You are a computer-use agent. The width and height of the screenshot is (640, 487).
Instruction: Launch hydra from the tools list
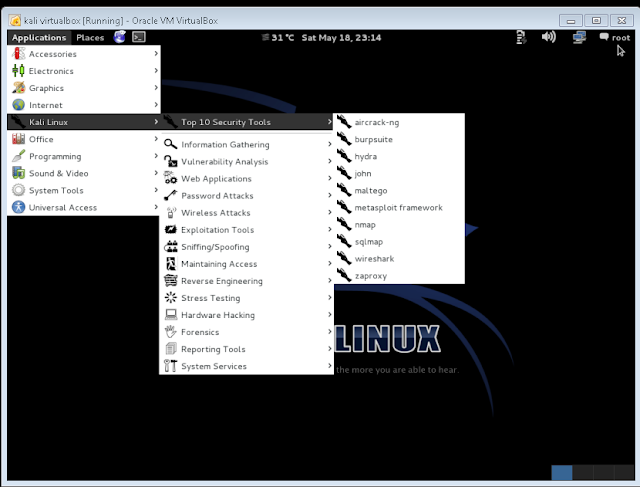(399, 156)
